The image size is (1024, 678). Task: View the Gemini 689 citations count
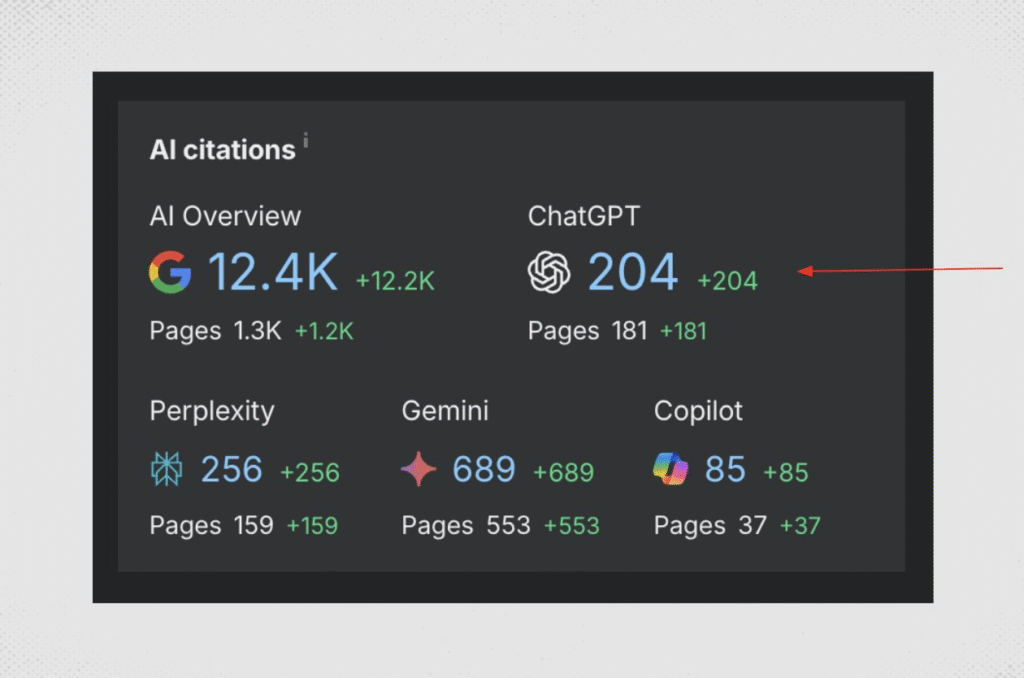pos(484,469)
